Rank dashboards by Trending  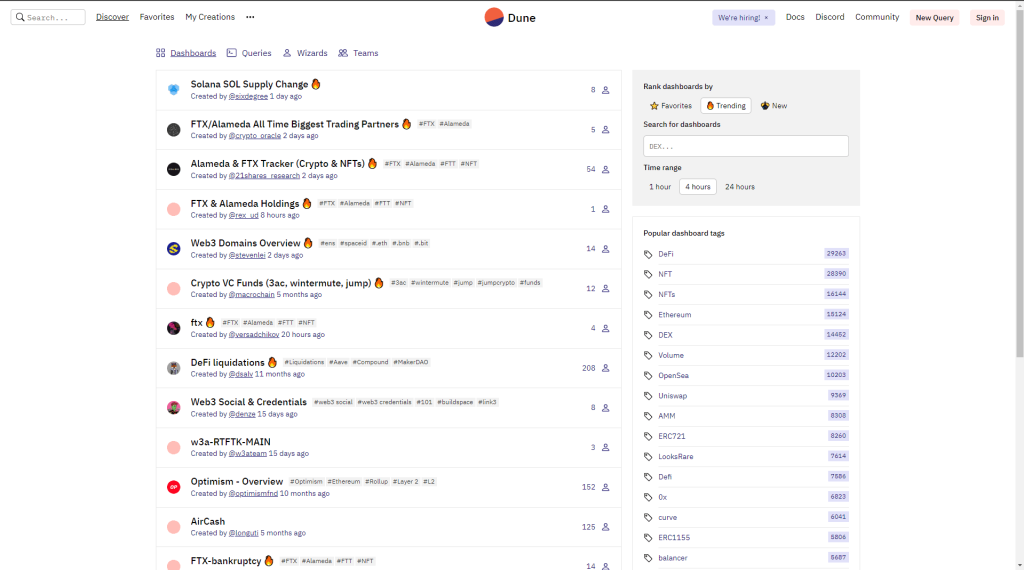point(726,106)
